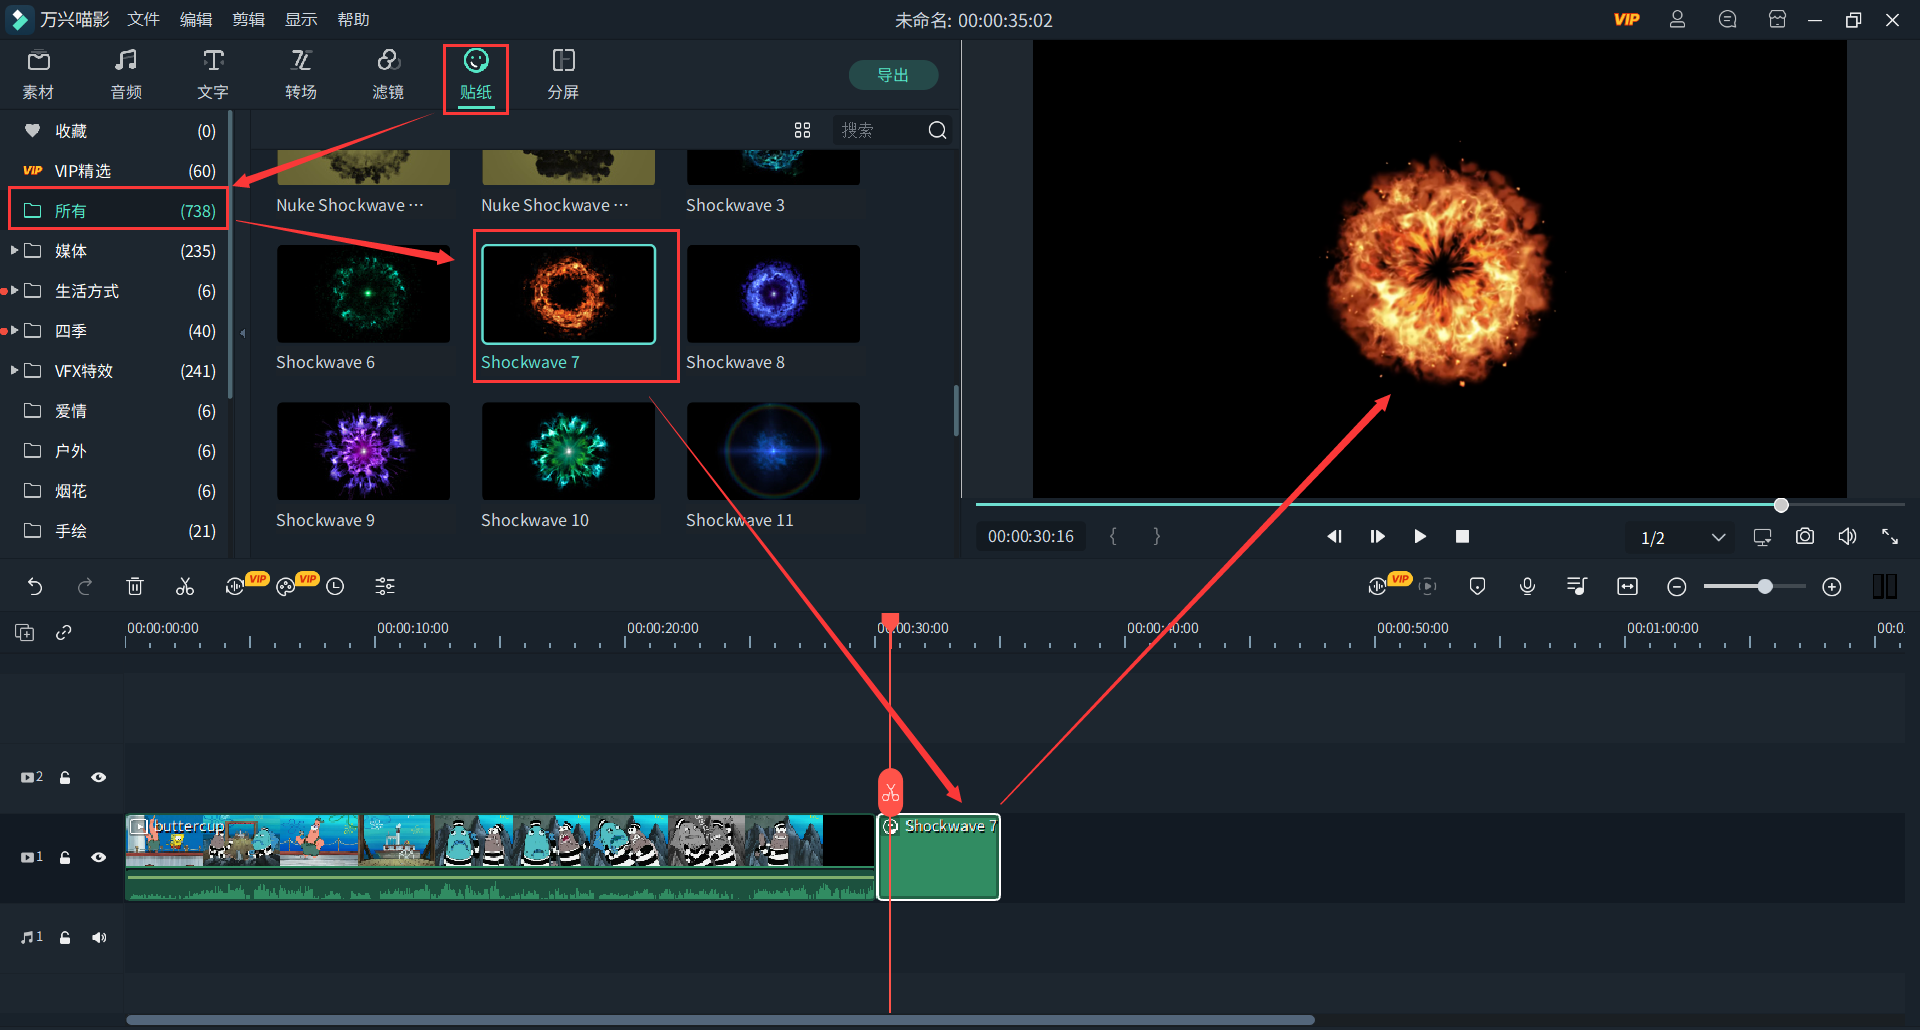The width and height of the screenshot is (1920, 1030).
Task: Hide video track 1 with eye icon
Action: pyautogui.click(x=99, y=857)
